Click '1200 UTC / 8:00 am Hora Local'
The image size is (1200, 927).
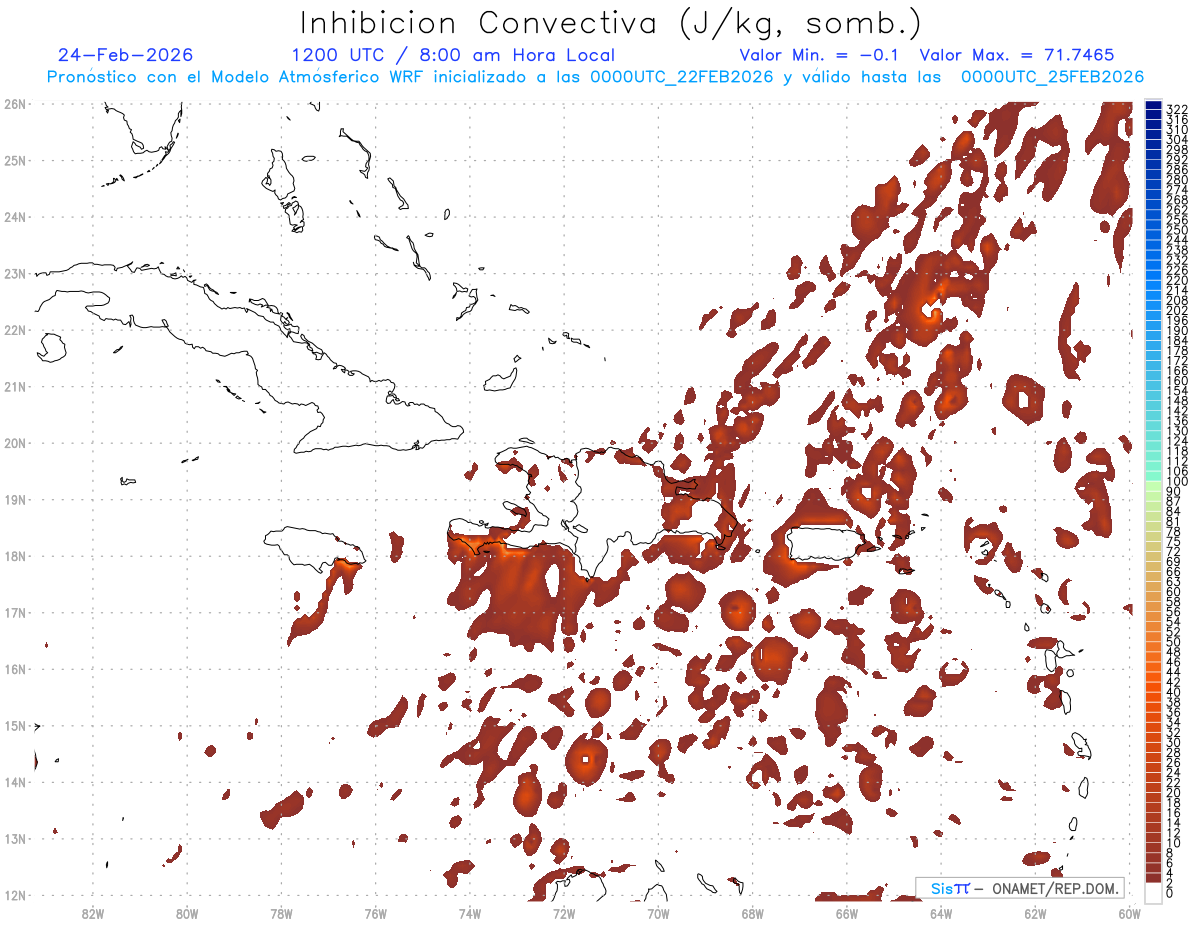[x=453, y=55]
